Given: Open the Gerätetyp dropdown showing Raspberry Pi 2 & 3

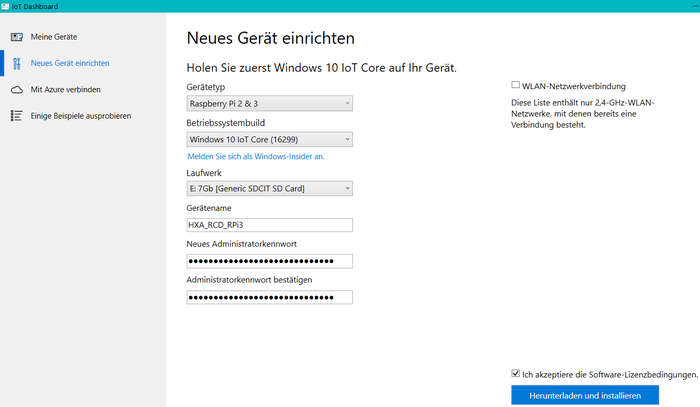Looking at the screenshot, I should coord(270,104).
